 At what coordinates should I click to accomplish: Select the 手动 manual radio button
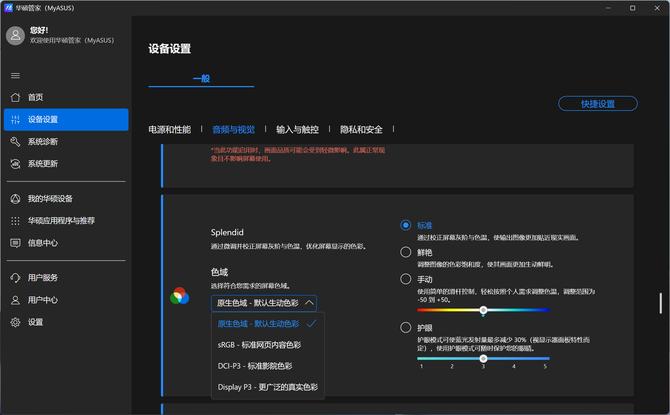point(406,279)
